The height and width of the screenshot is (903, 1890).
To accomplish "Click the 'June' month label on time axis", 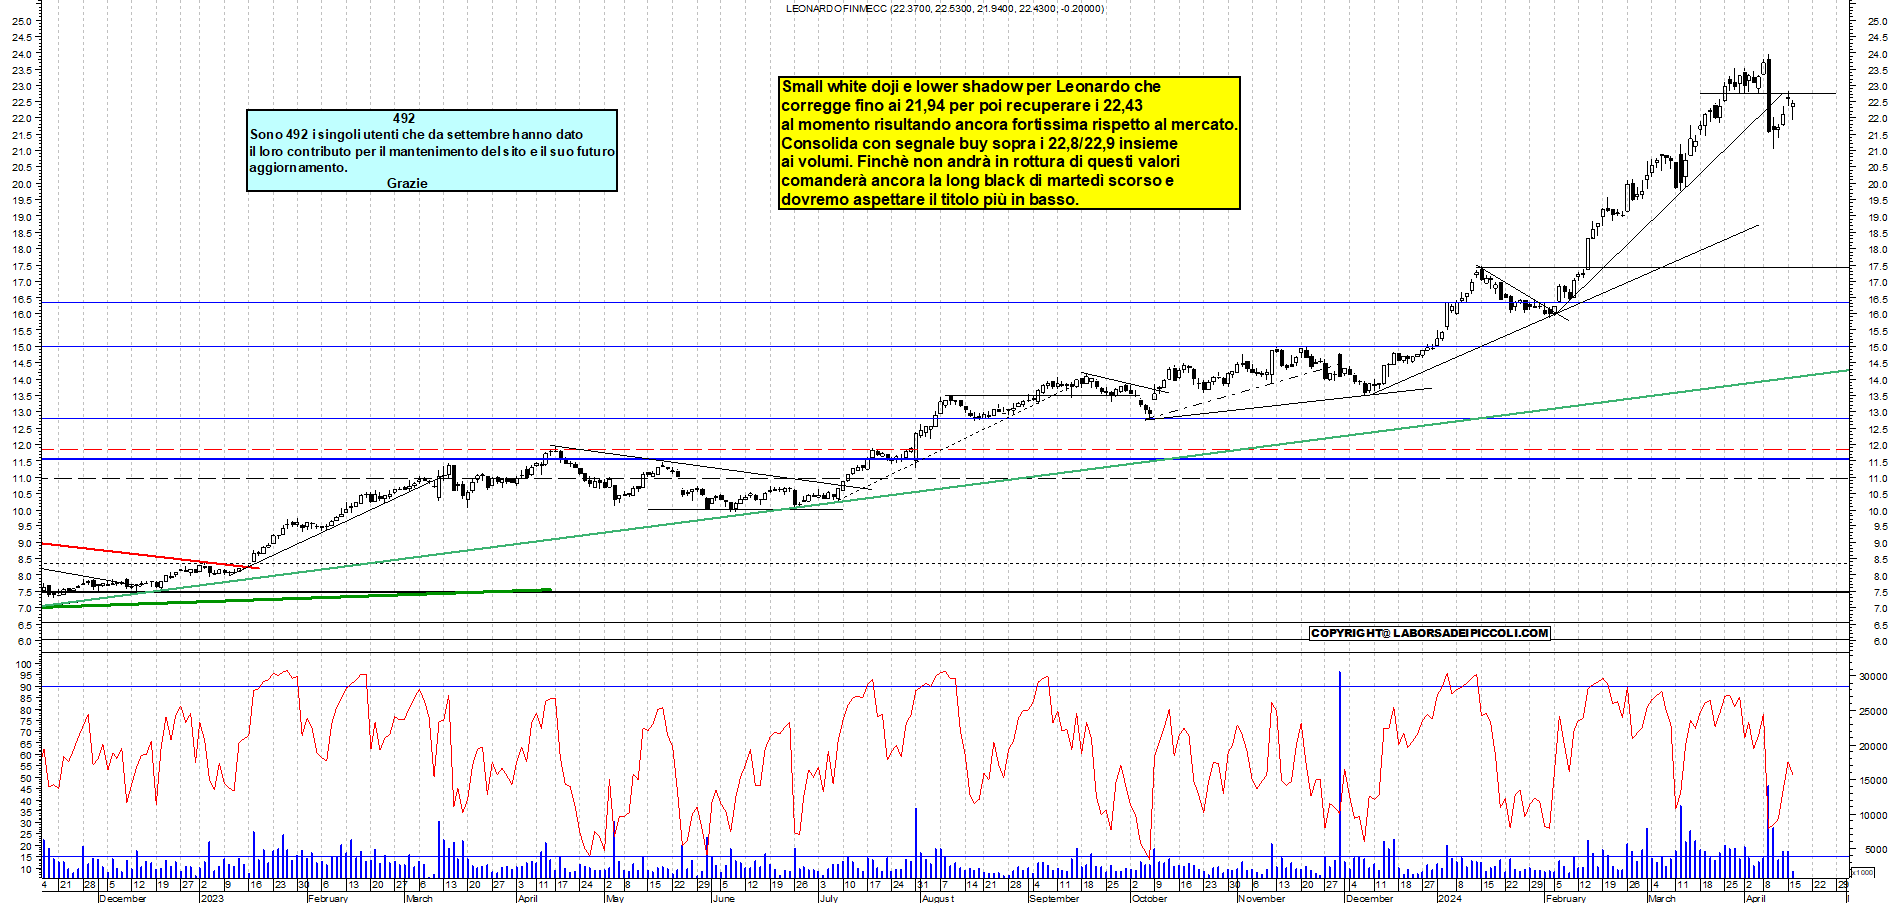I will (x=723, y=898).
